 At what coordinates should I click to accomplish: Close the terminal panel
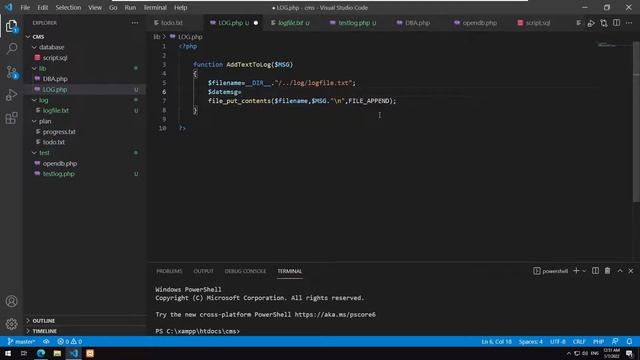tap(631, 271)
